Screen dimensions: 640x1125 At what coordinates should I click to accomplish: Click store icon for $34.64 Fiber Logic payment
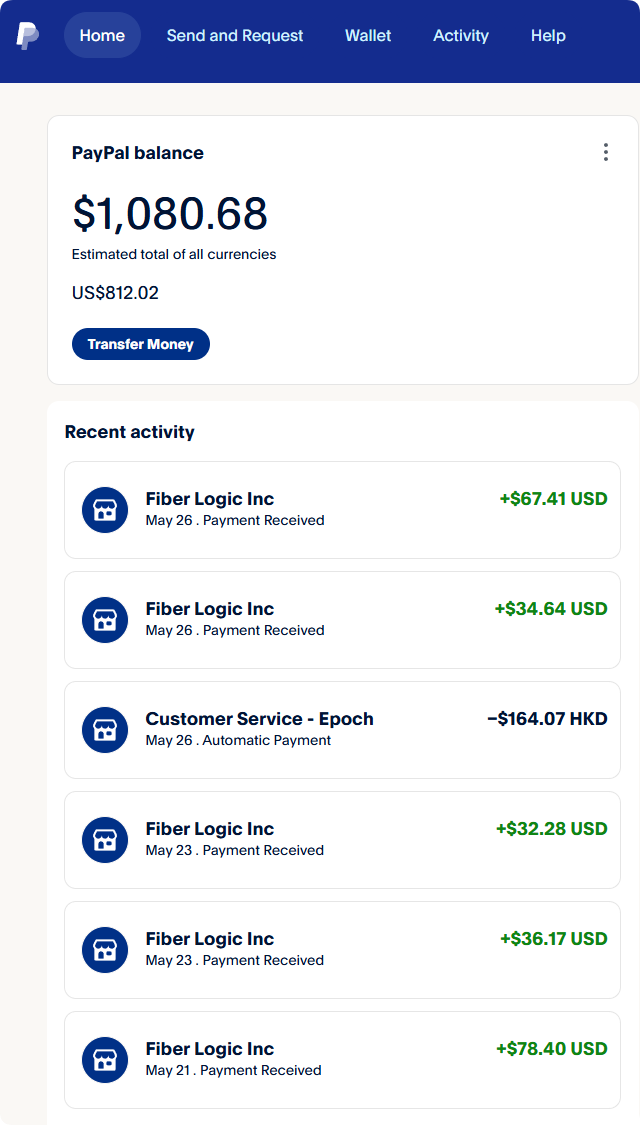105,620
